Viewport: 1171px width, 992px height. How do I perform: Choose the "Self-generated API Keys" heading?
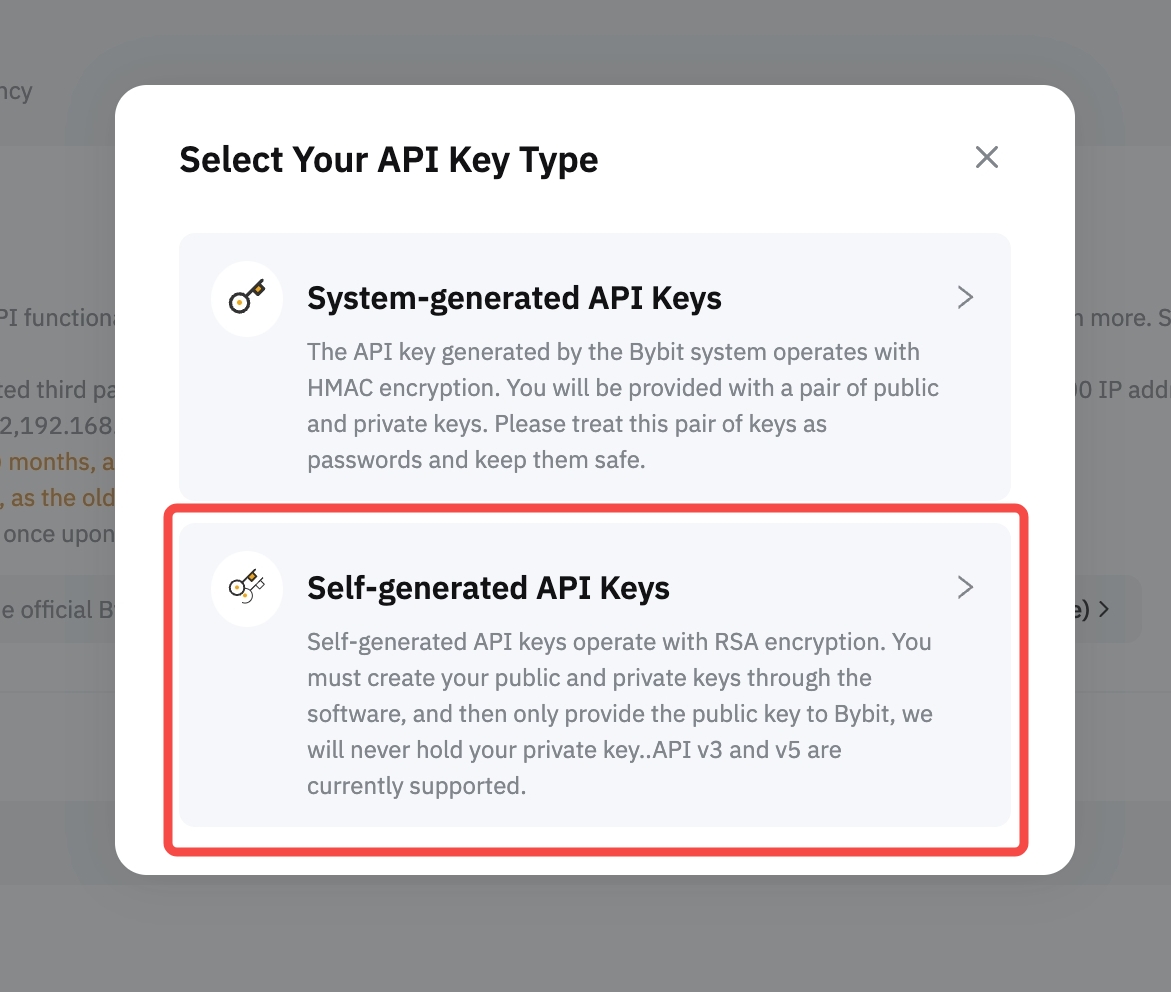click(x=488, y=587)
